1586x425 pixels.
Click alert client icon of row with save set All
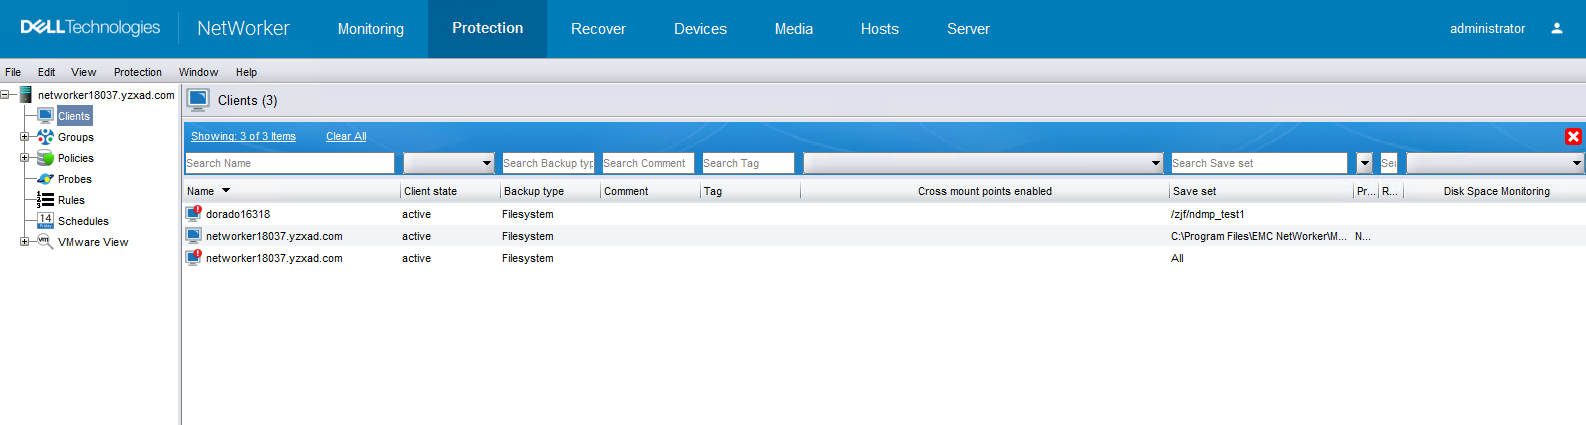click(x=194, y=258)
